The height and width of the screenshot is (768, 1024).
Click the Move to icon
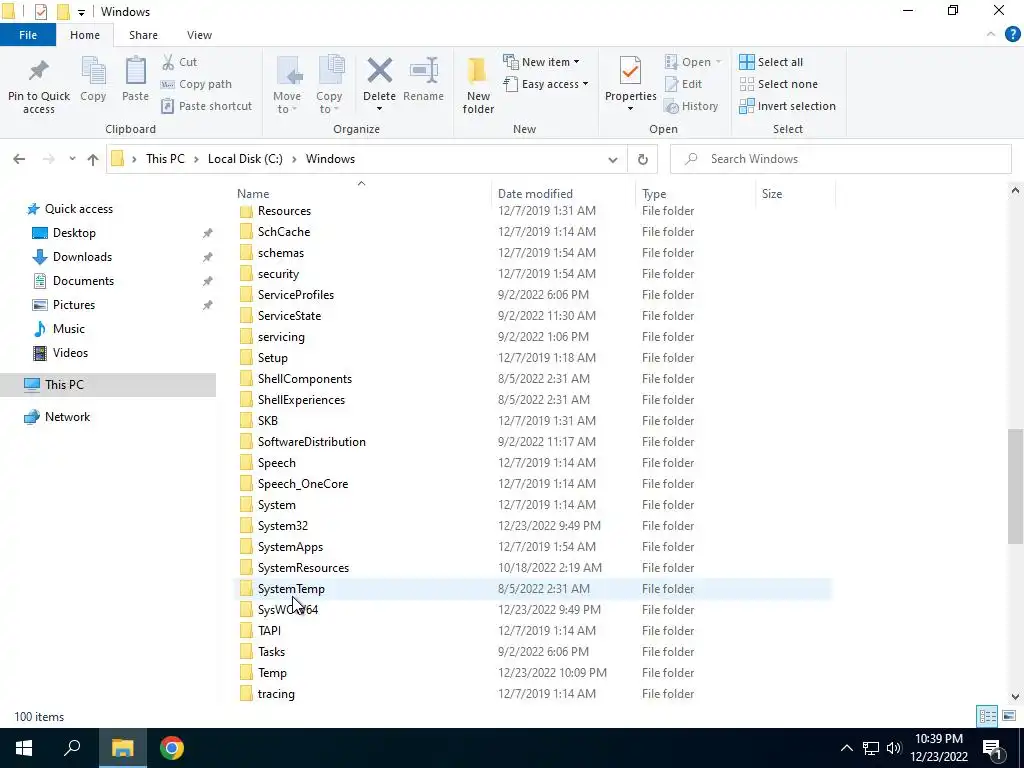[x=287, y=71]
